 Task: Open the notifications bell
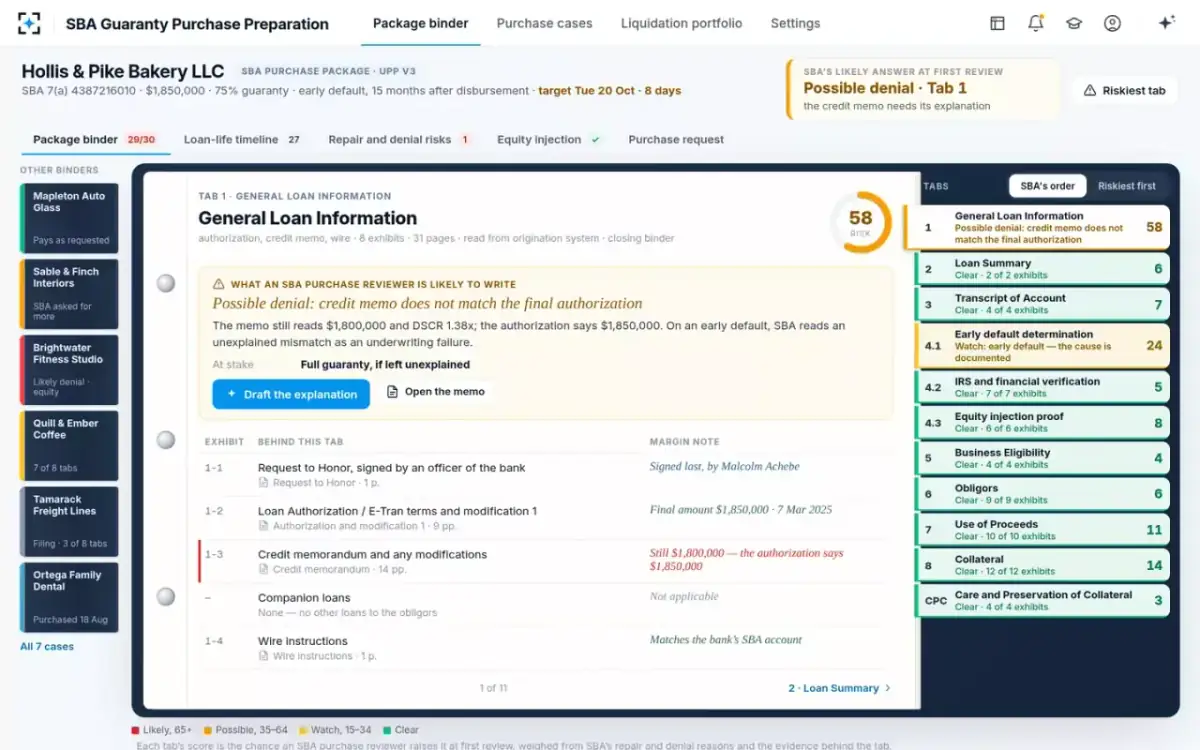[1036, 23]
